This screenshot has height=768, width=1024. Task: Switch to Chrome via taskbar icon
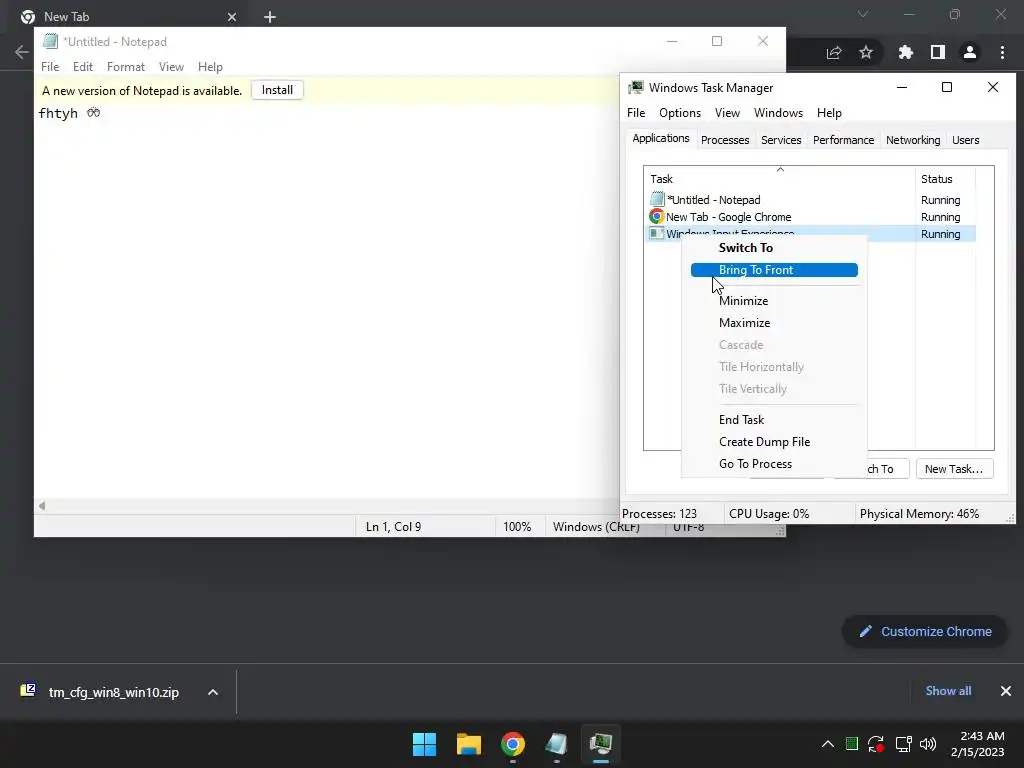pos(513,744)
